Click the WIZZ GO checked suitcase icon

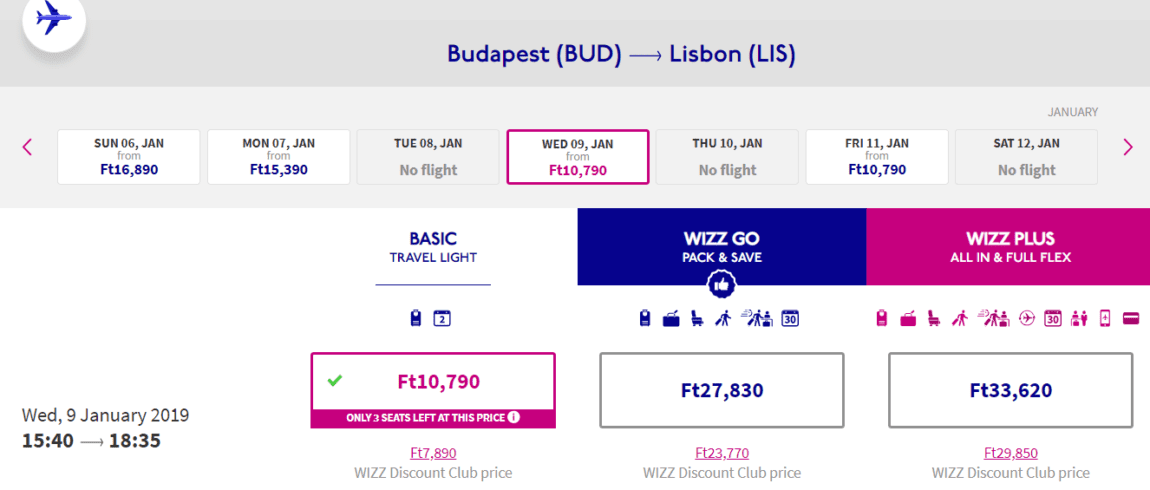click(670, 318)
